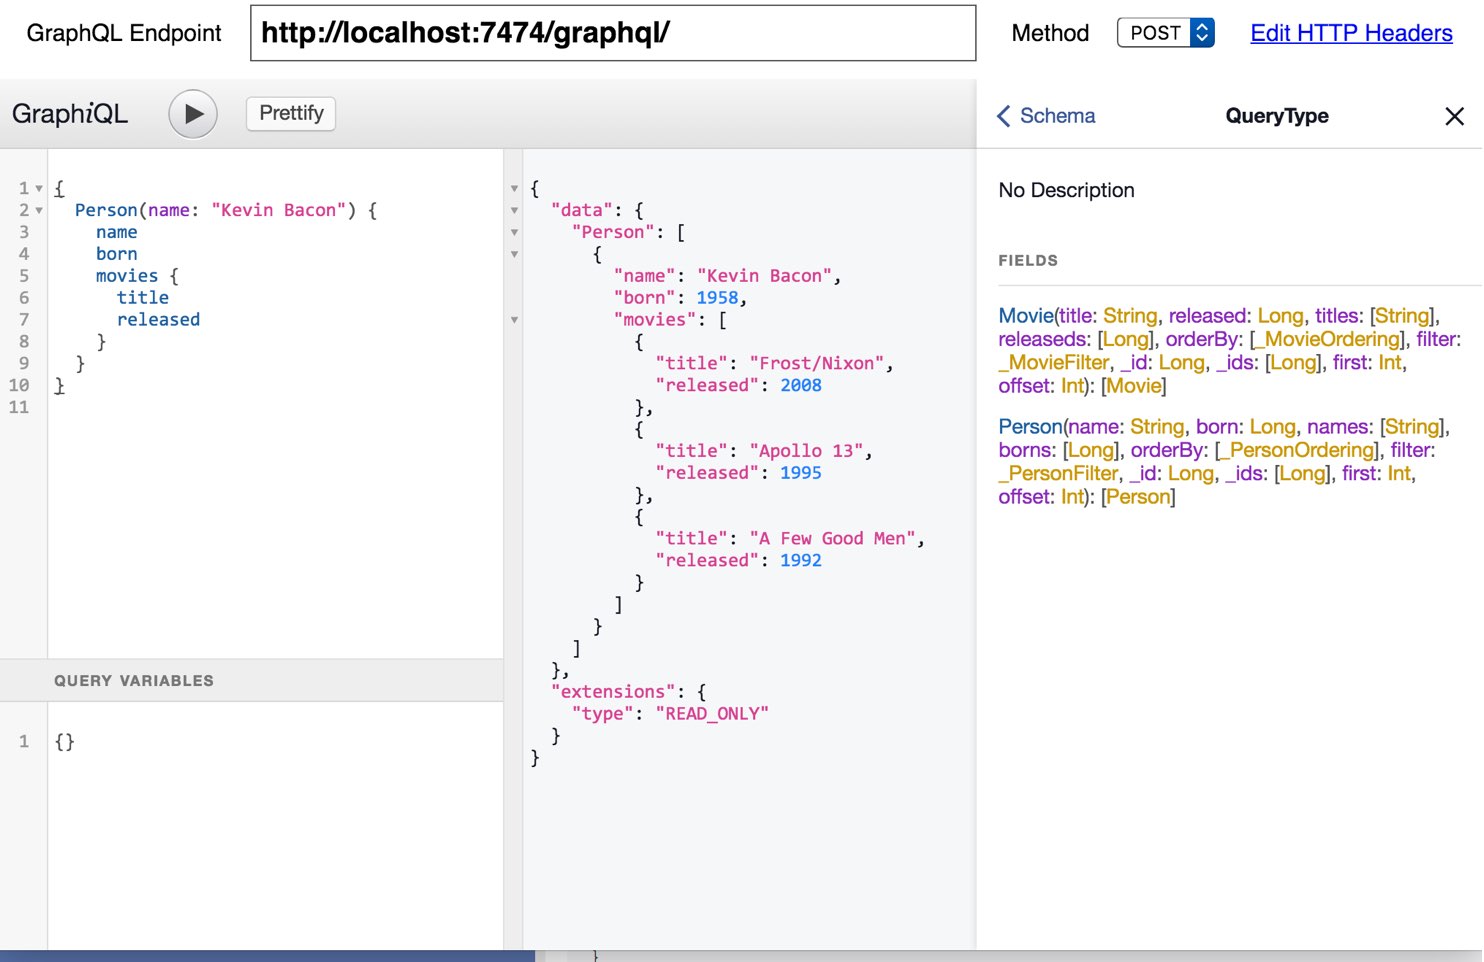Click the 'released' field in the query editor
The width and height of the screenshot is (1484, 962).
pyautogui.click(x=158, y=320)
